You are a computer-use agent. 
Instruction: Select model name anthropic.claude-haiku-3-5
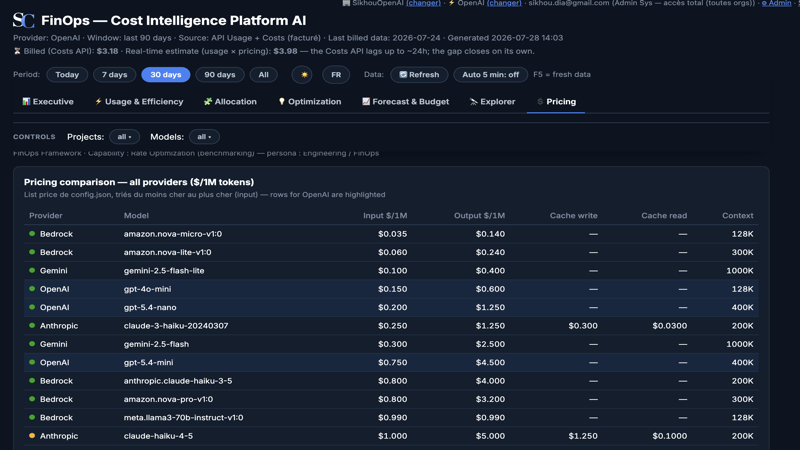178,381
